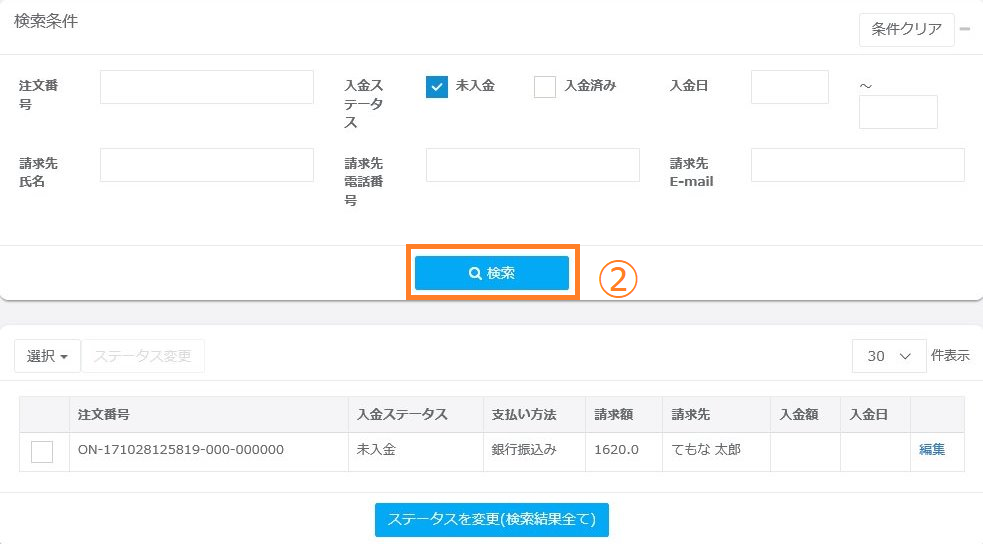Image resolution: width=983 pixels, height=544 pixels.
Task: Click the 編集 link for the order
Action: (x=932, y=450)
